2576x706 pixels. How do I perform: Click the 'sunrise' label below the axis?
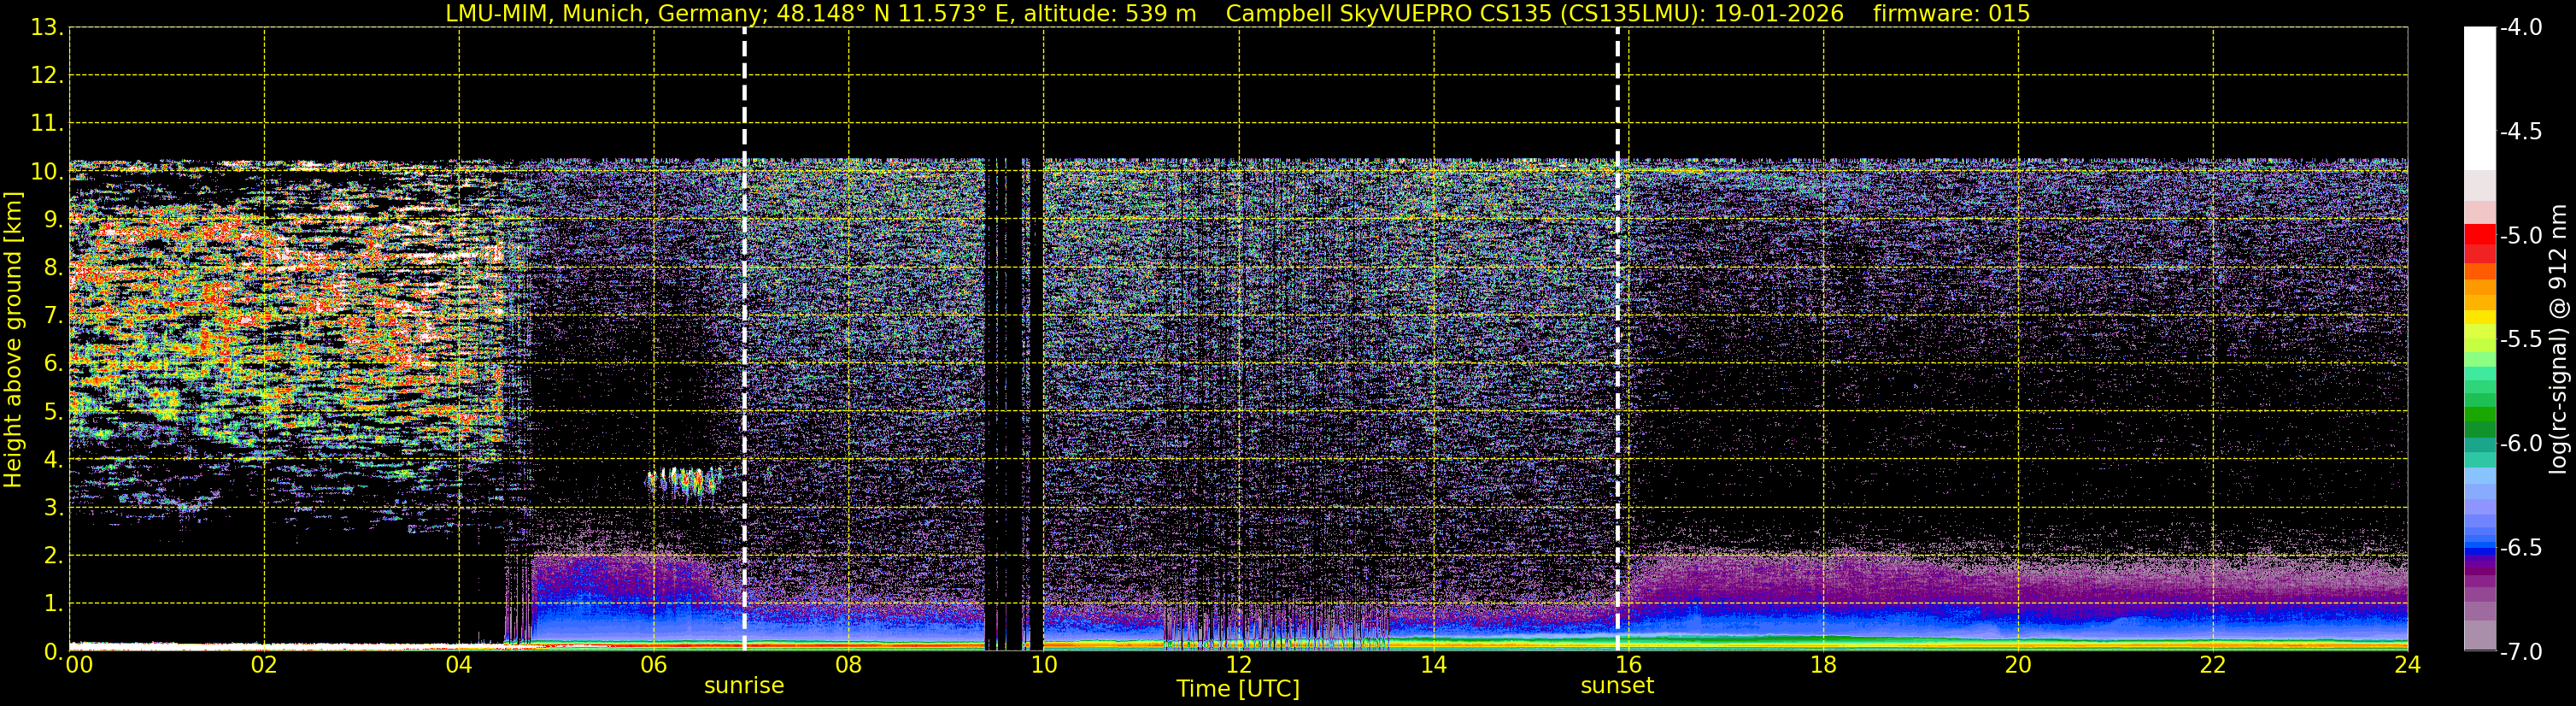coord(744,686)
